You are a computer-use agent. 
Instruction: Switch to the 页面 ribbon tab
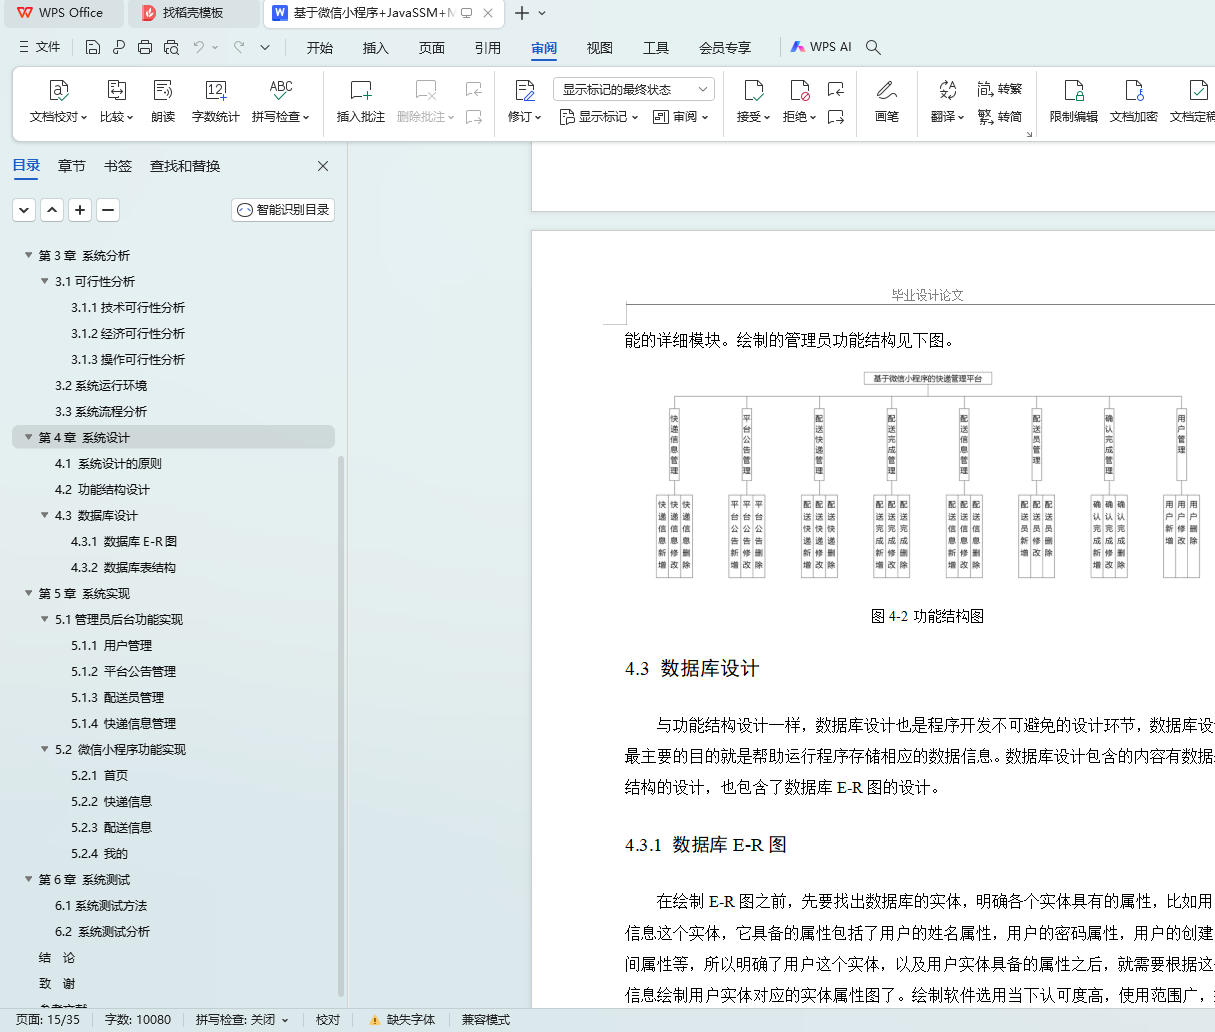pos(432,47)
